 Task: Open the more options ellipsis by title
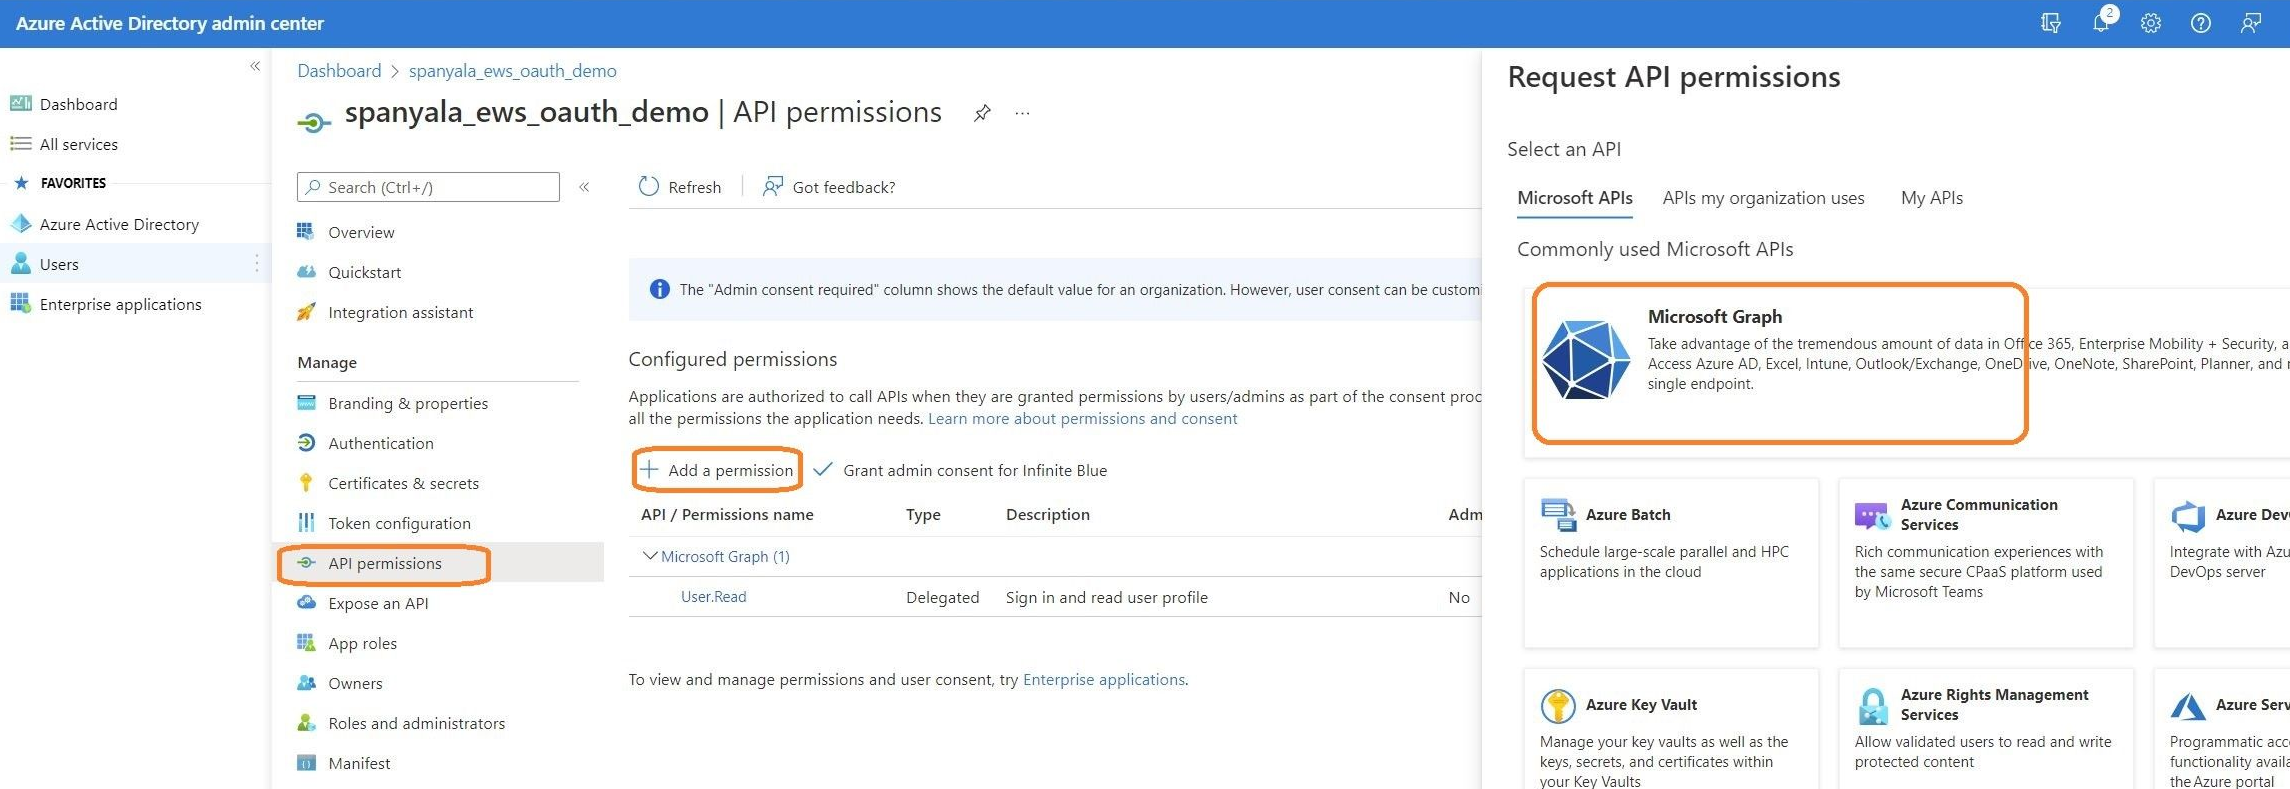(x=1022, y=113)
